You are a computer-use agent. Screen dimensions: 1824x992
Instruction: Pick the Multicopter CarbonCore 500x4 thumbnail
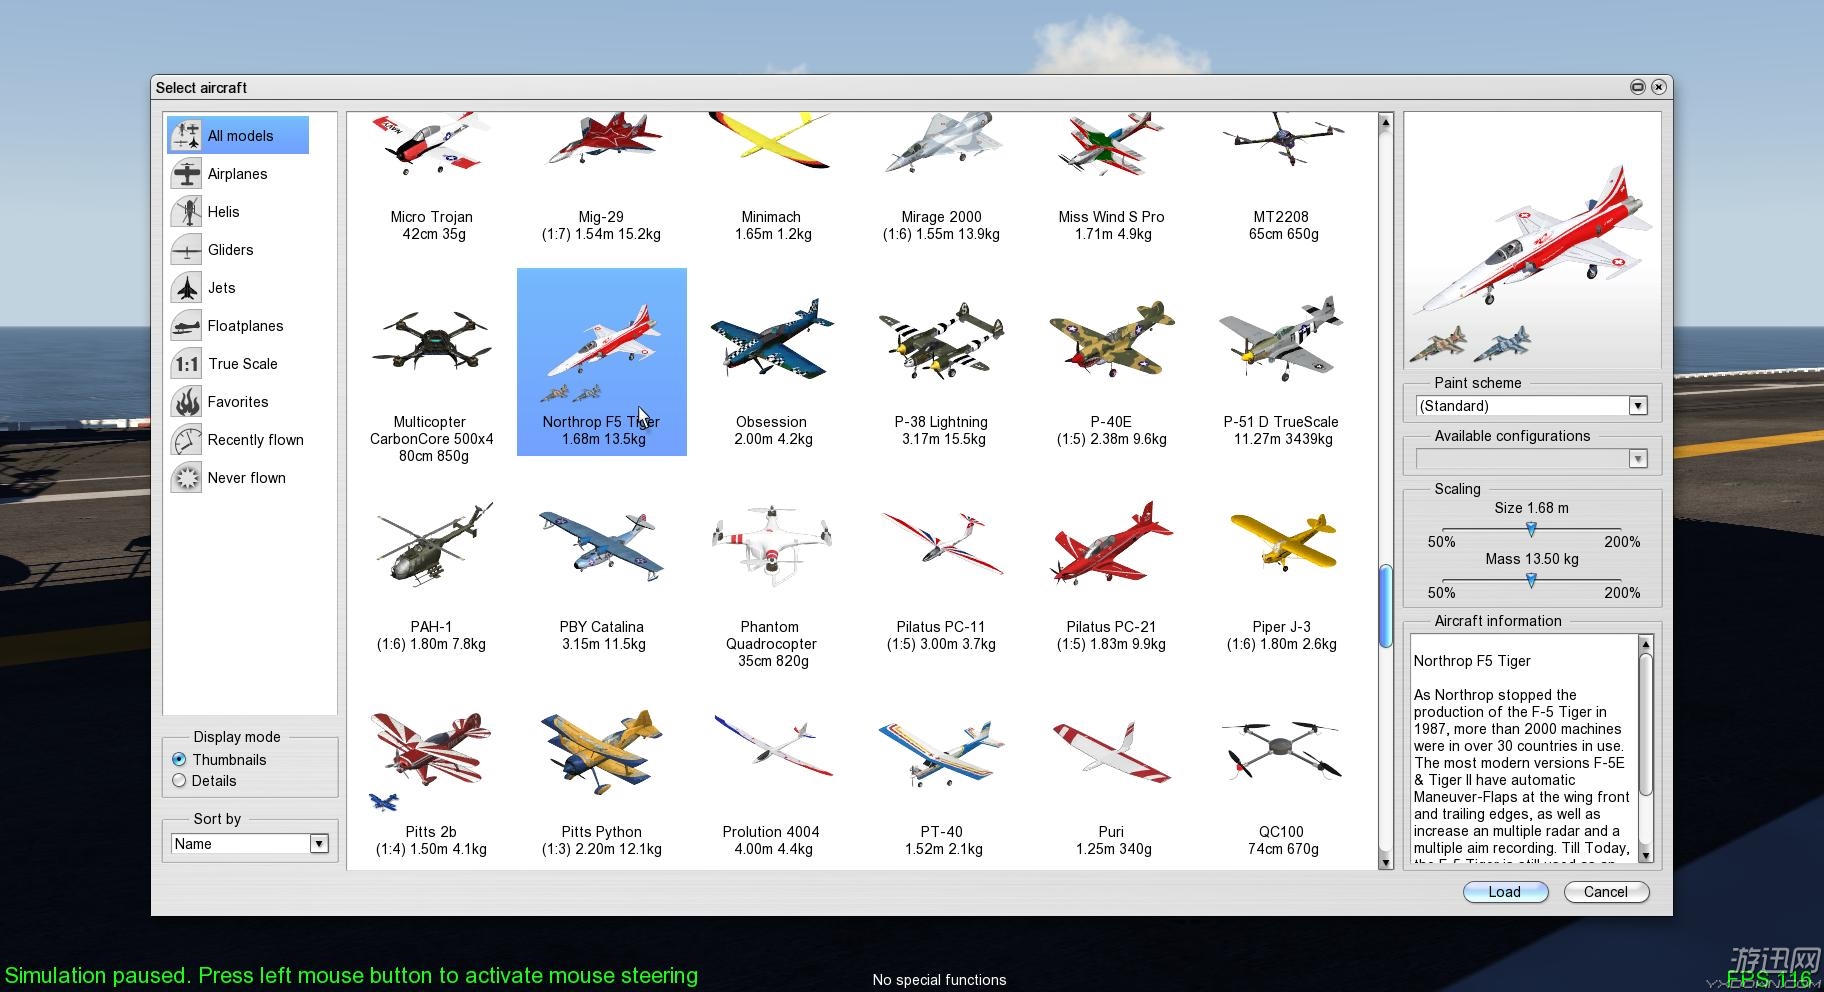[x=431, y=340]
